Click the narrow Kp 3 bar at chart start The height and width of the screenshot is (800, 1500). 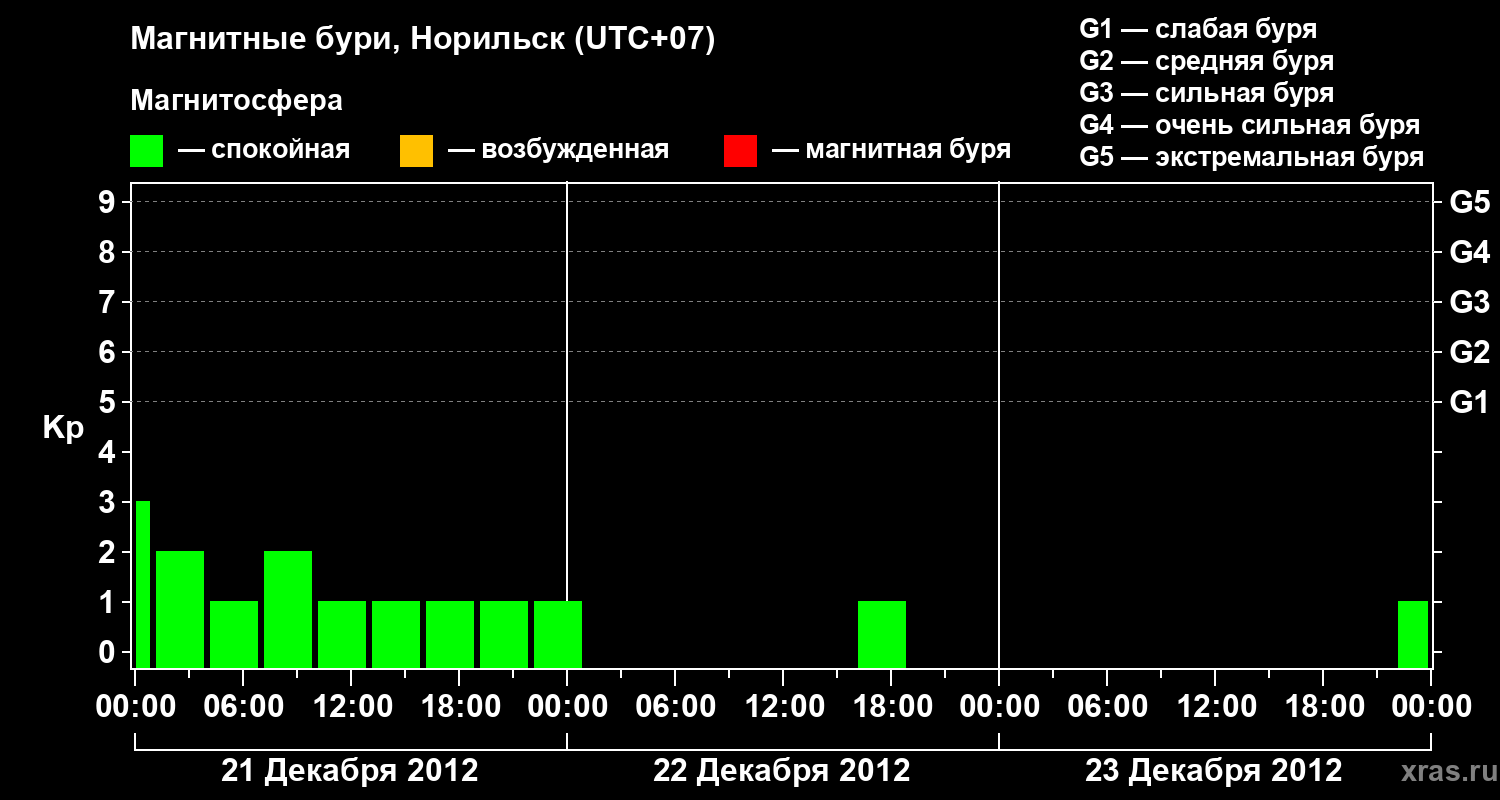143,584
